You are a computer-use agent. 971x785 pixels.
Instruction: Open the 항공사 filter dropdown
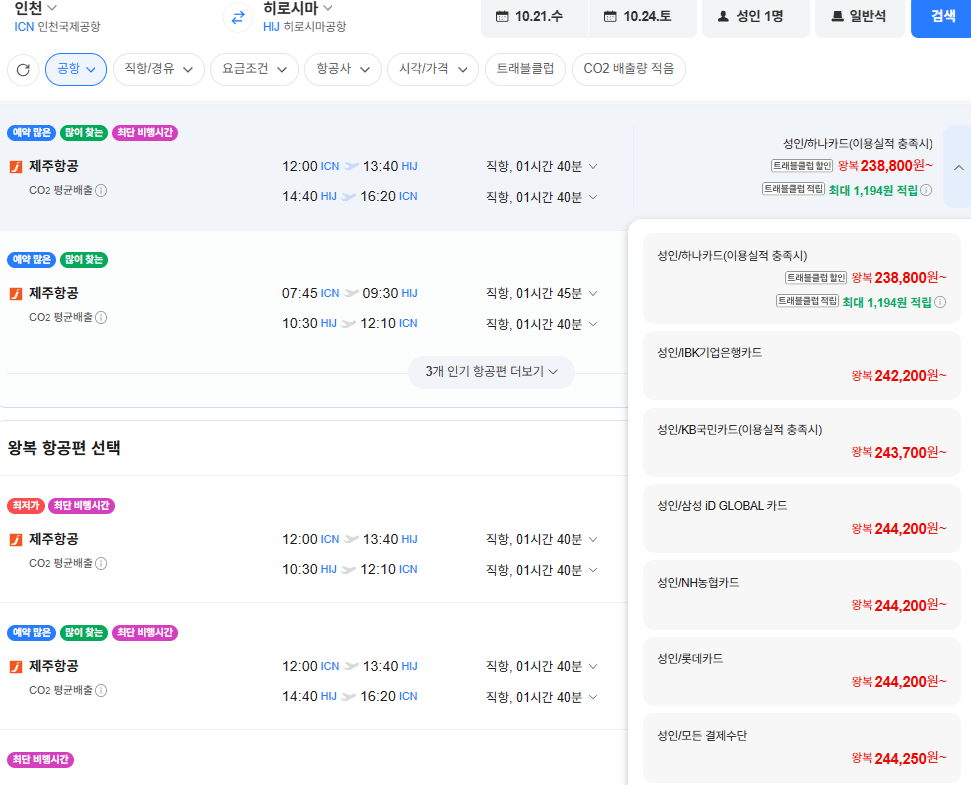point(342,69)
